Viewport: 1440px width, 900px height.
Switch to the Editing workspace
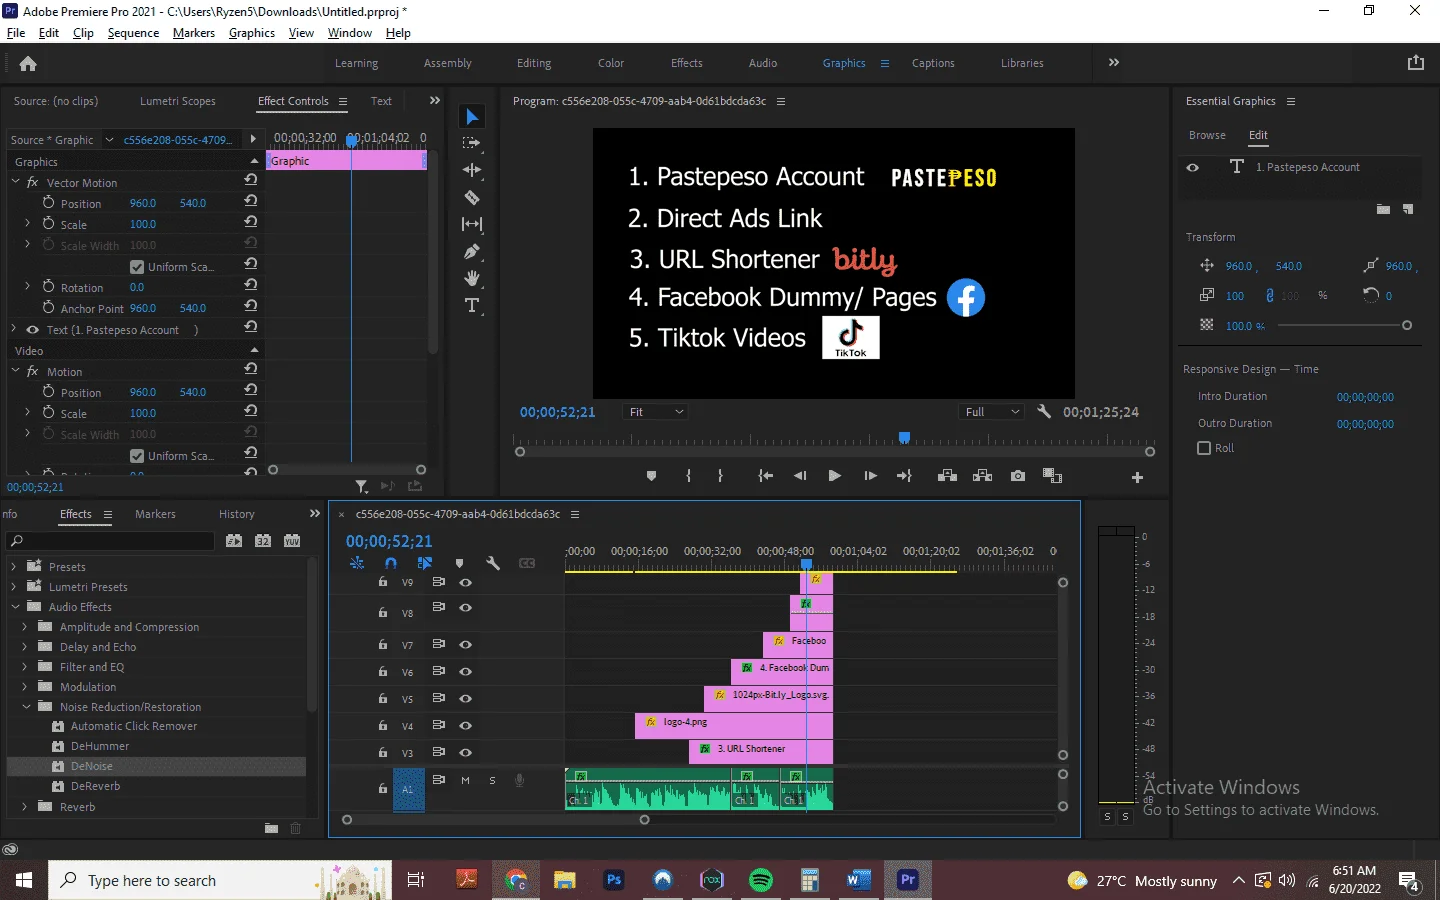(x=534, y=63)
